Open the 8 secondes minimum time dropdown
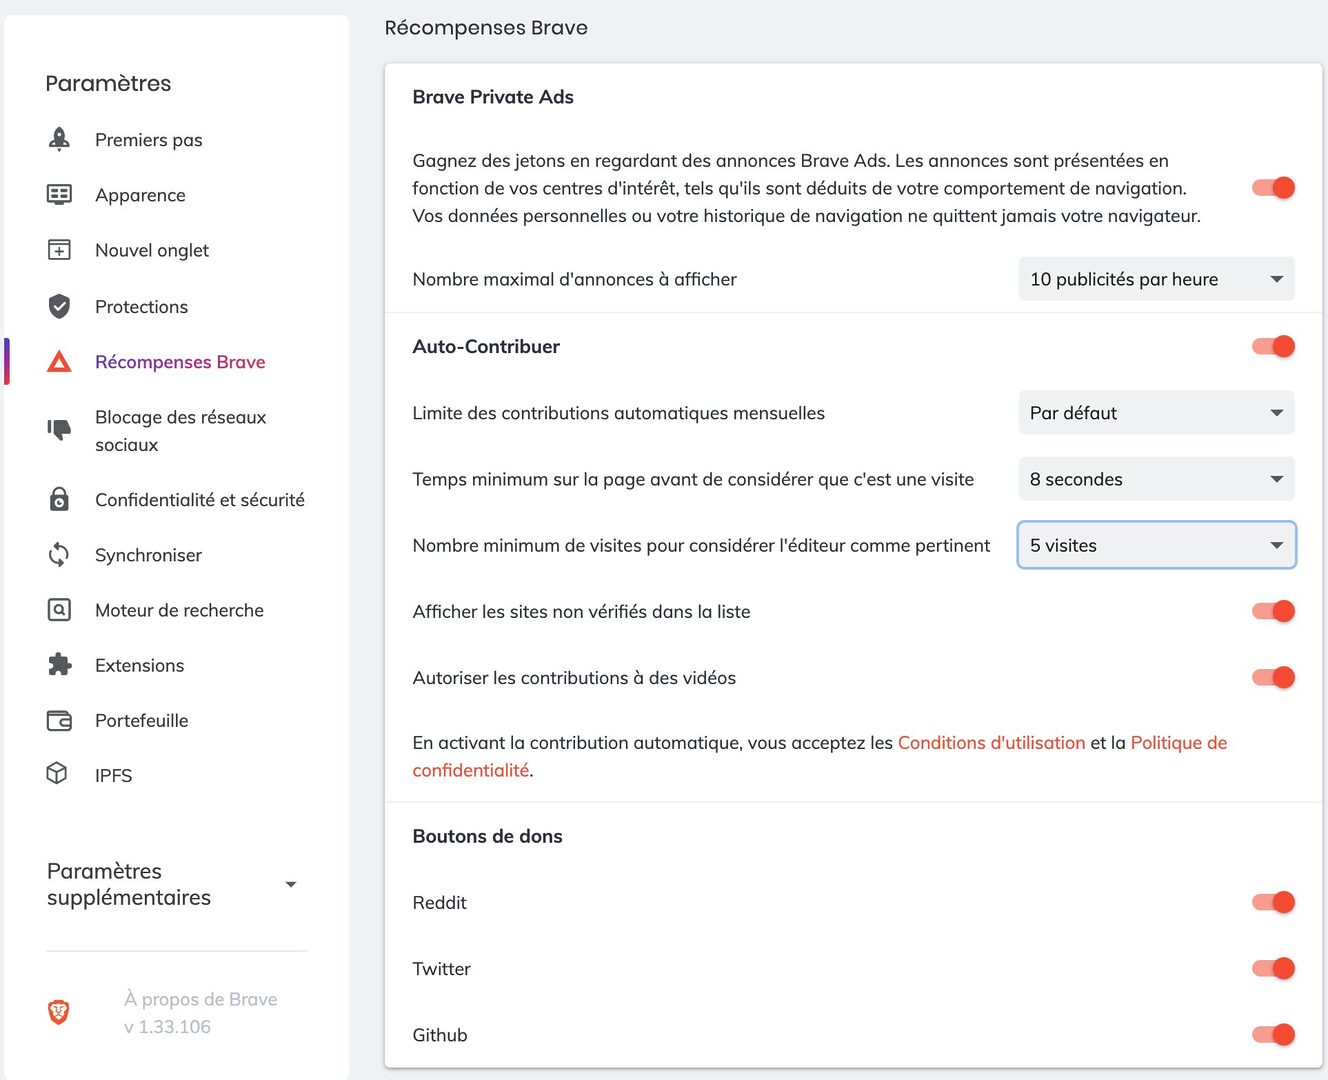 pyautogui.click(x=1156, y=479)
